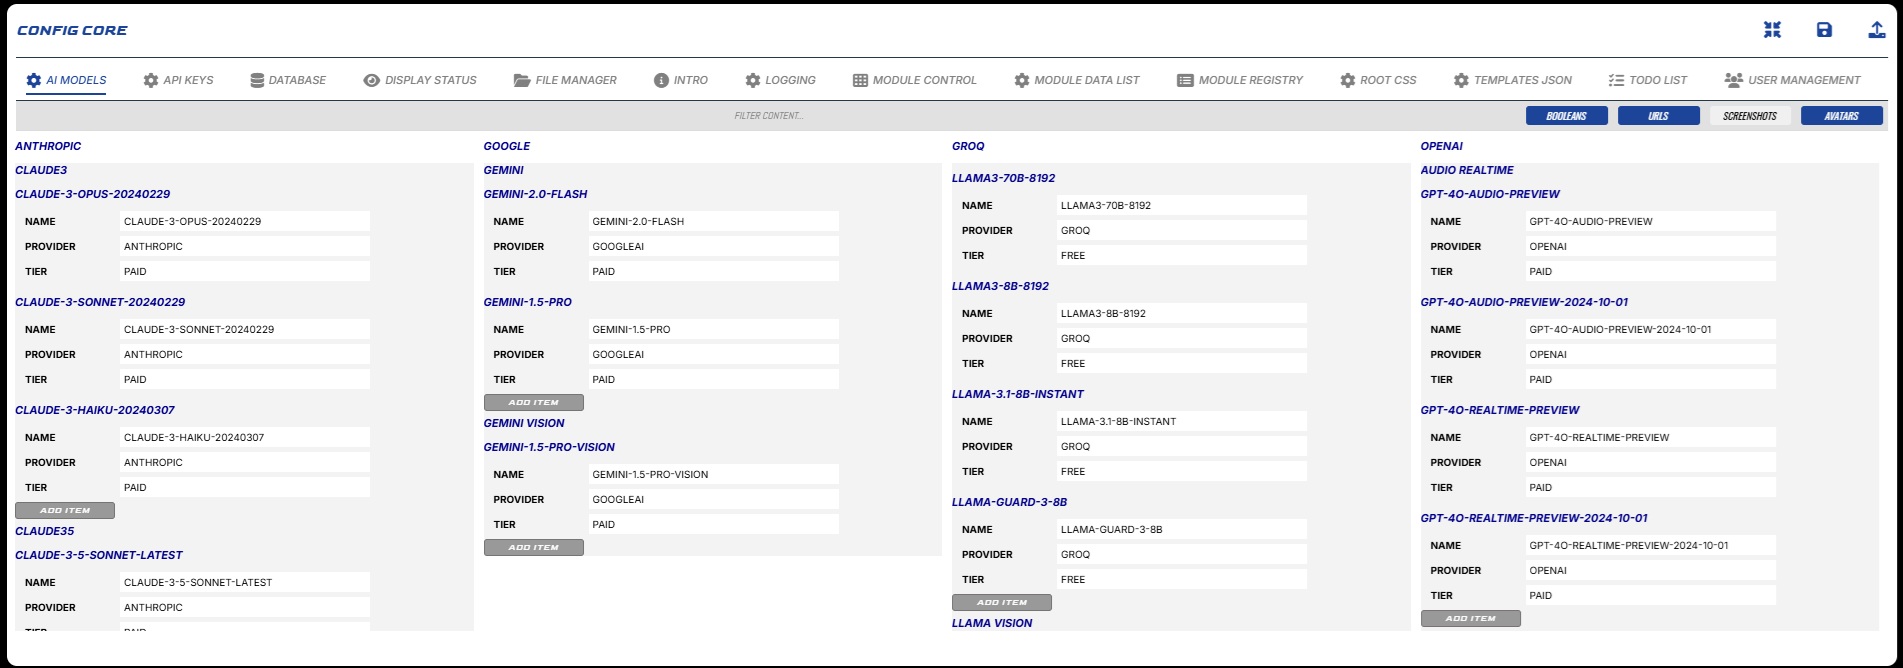Add item below the Gemini-1.5-Pro entry
The image size is (1903, 668).
[x=533, y=402]
